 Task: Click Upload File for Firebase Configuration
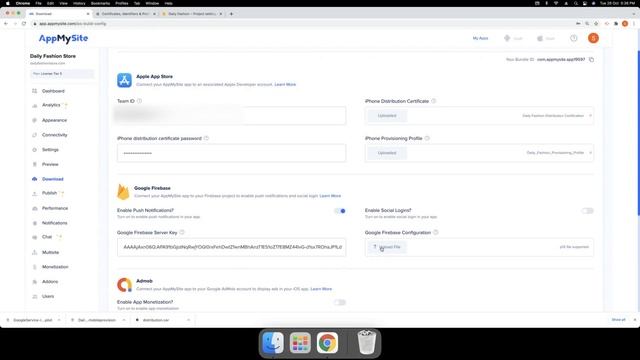[387, 247]
